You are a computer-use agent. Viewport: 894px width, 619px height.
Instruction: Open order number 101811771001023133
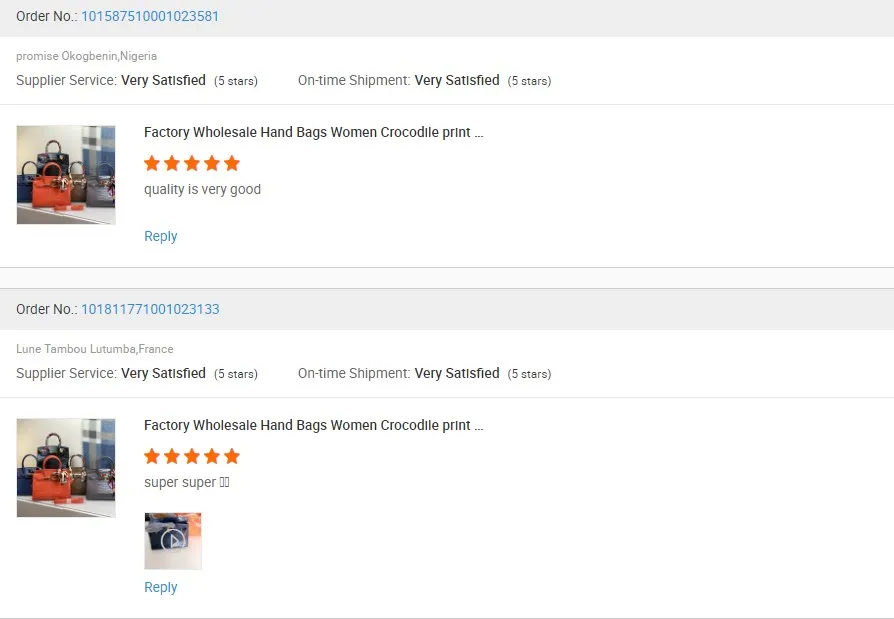[150, 309]
